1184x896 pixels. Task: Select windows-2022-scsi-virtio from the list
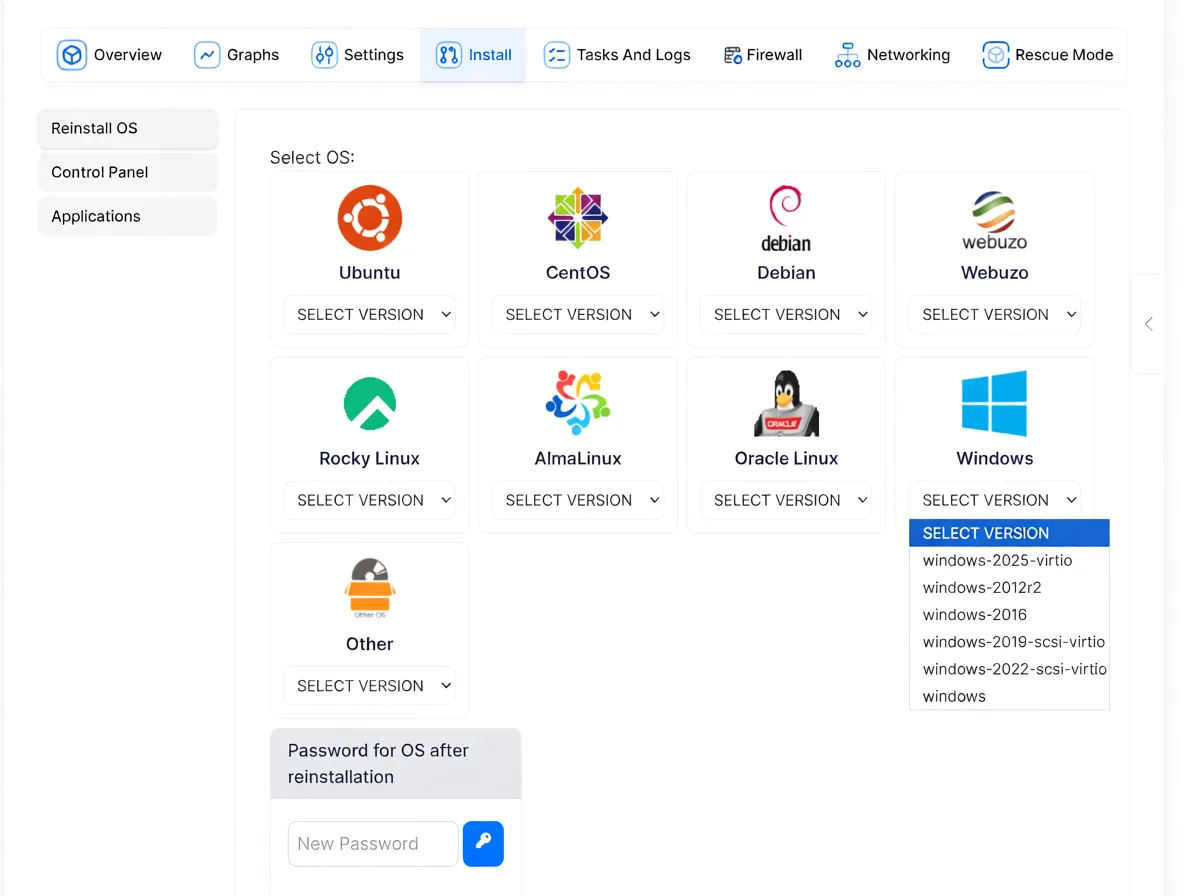tap(1009, 669)
